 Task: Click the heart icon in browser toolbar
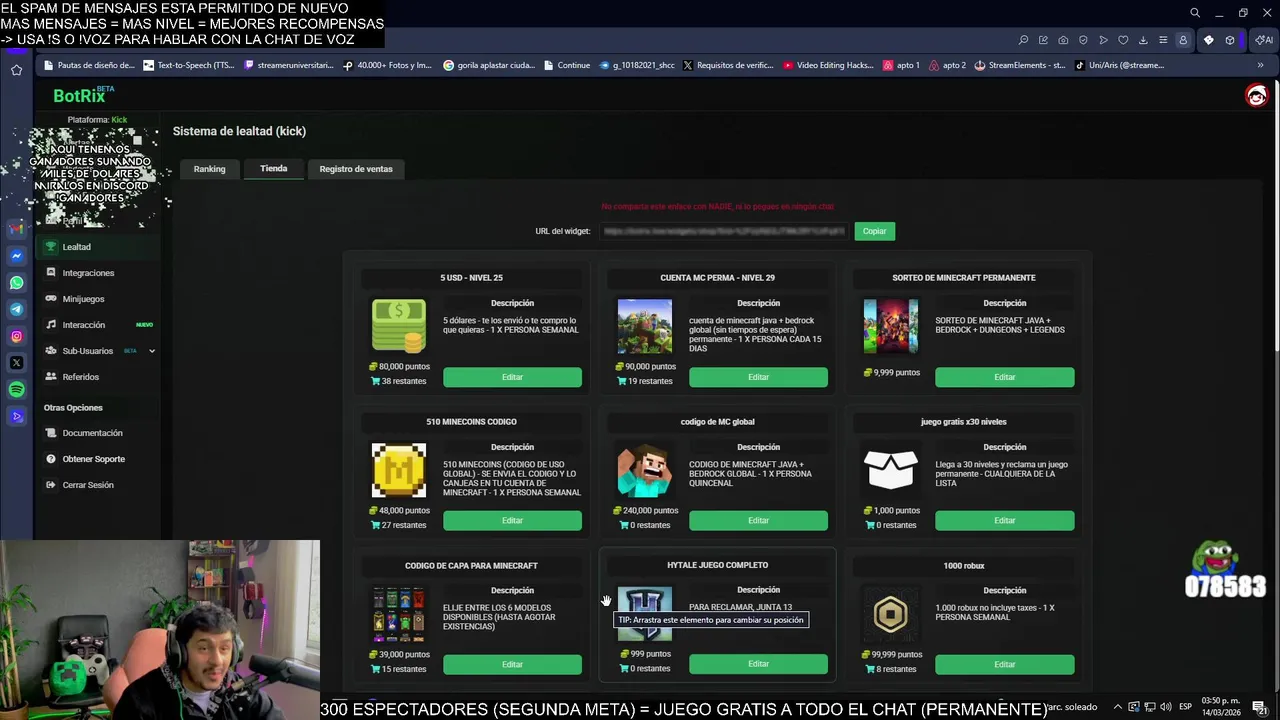(x=1123, y=40)
